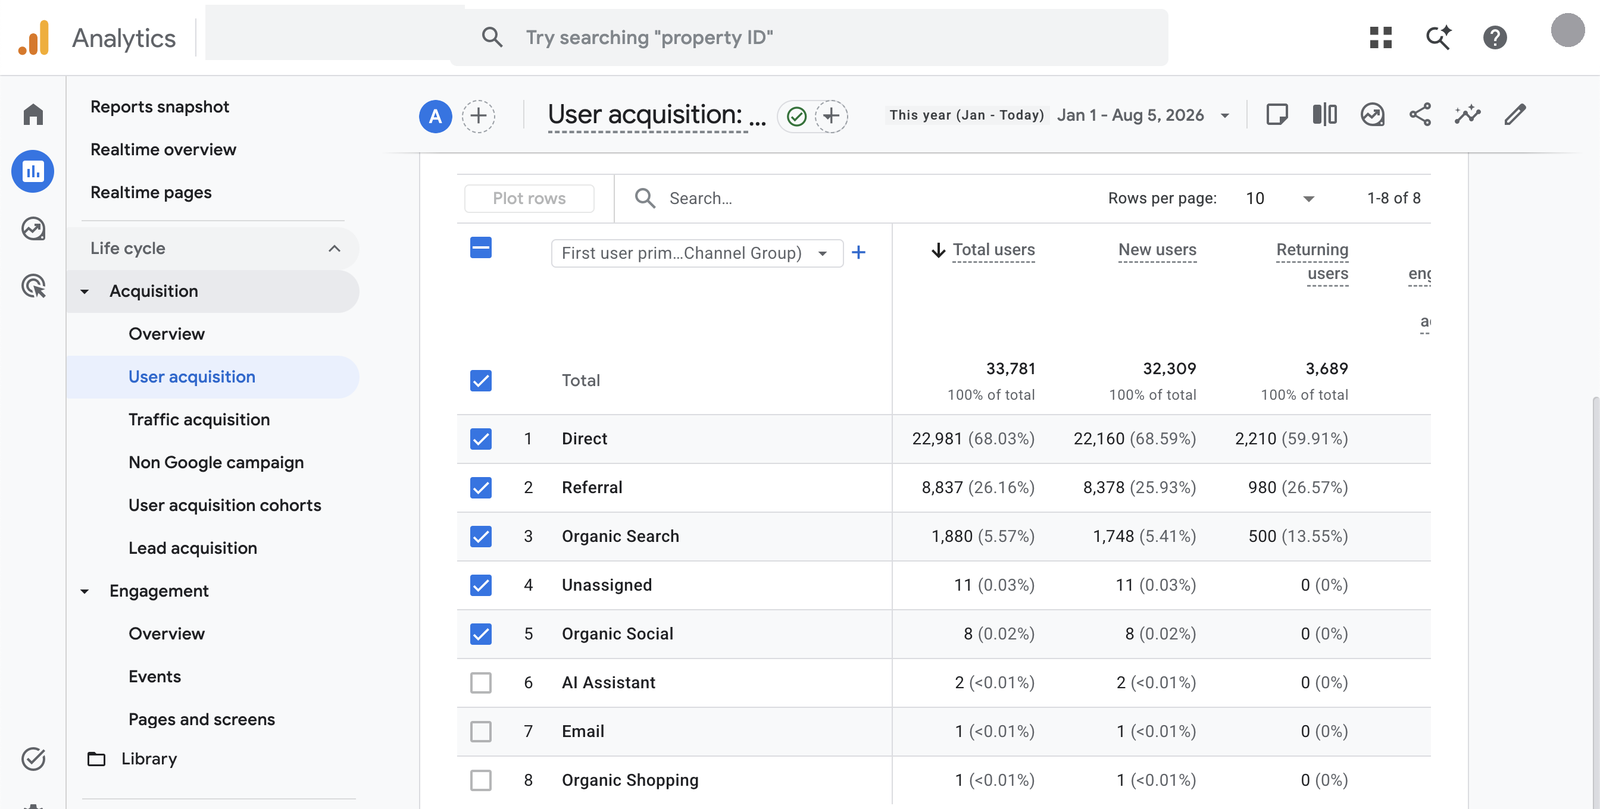Open the Google apps grid icon
This screenshot has height=809, width=1600.
[1381, 38]
